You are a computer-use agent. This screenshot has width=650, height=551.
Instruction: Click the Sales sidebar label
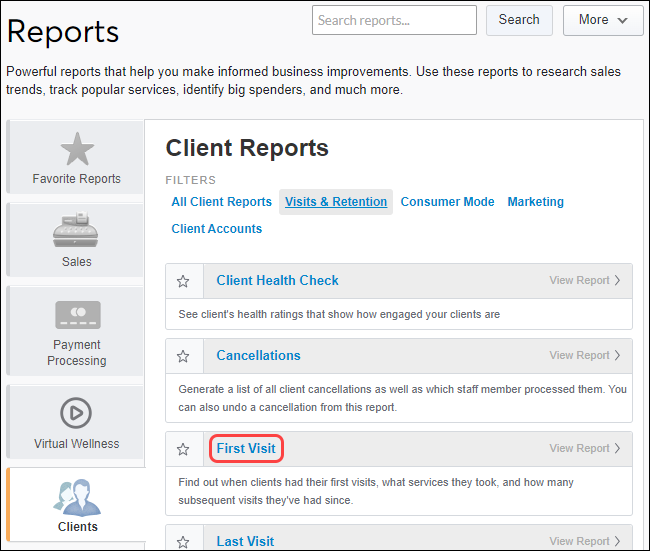[x=77, y=262]
